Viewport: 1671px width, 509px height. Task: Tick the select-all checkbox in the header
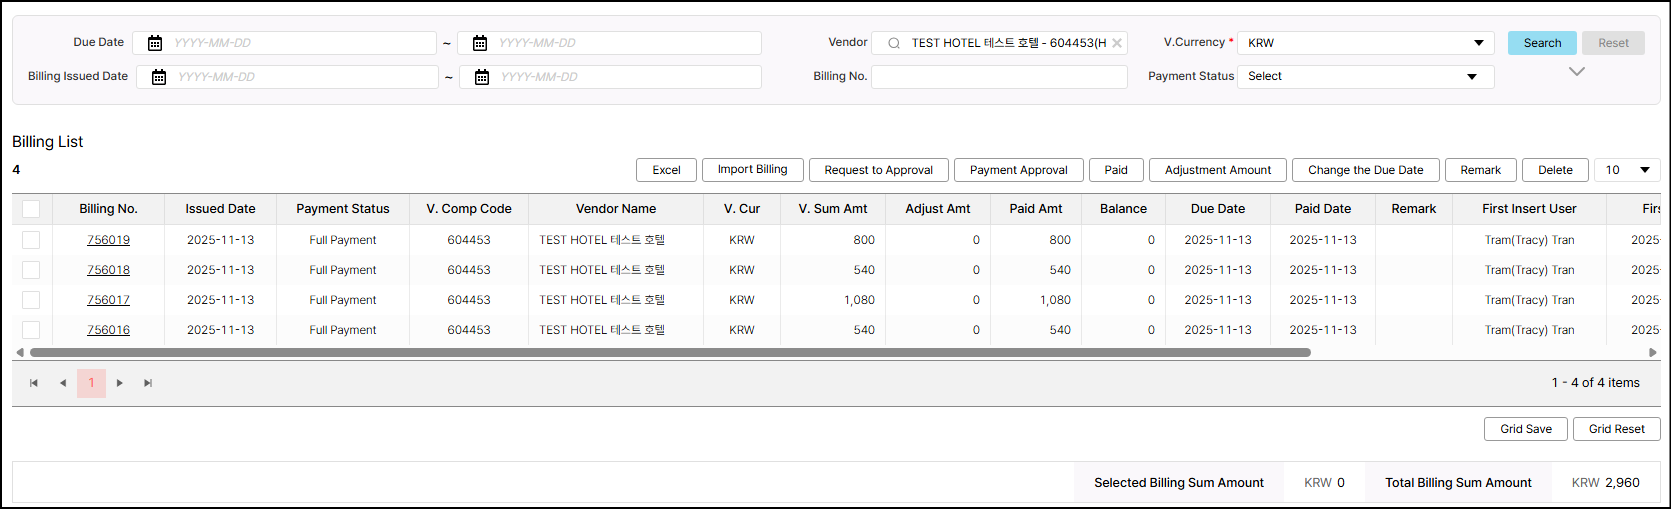(x=31, y=209)
